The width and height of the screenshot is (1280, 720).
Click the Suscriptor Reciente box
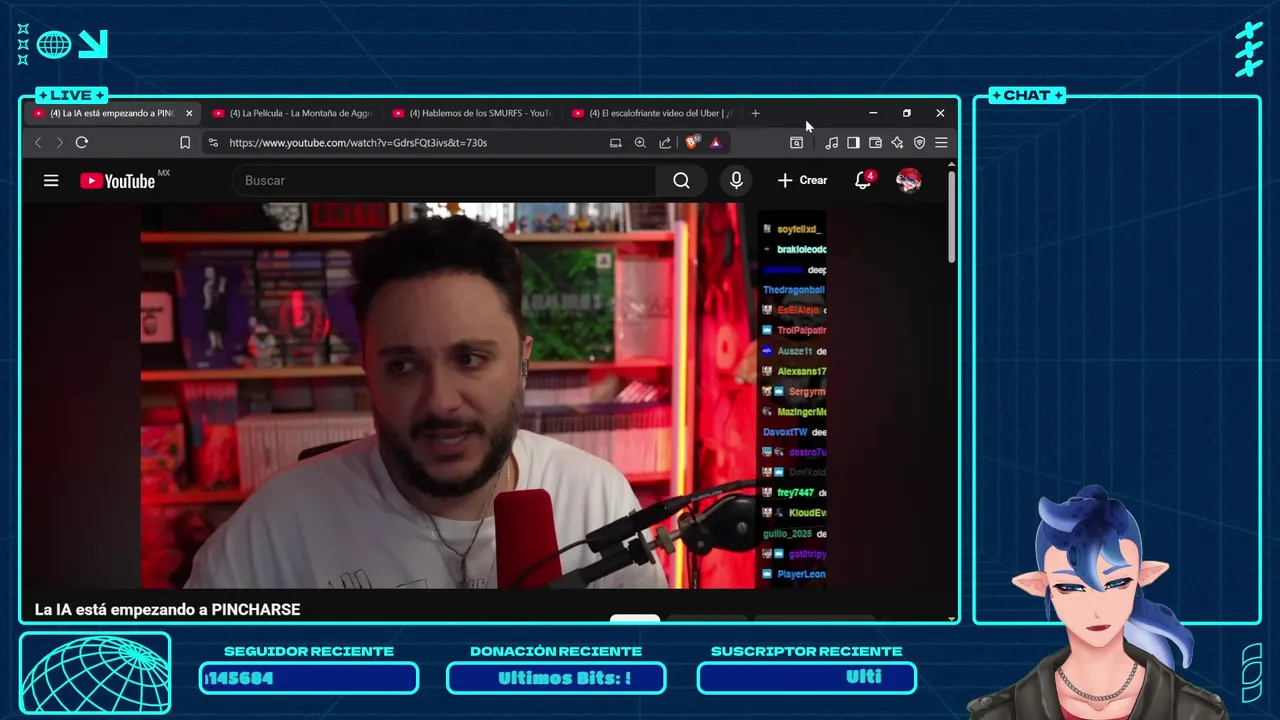(x=806, y=678)
